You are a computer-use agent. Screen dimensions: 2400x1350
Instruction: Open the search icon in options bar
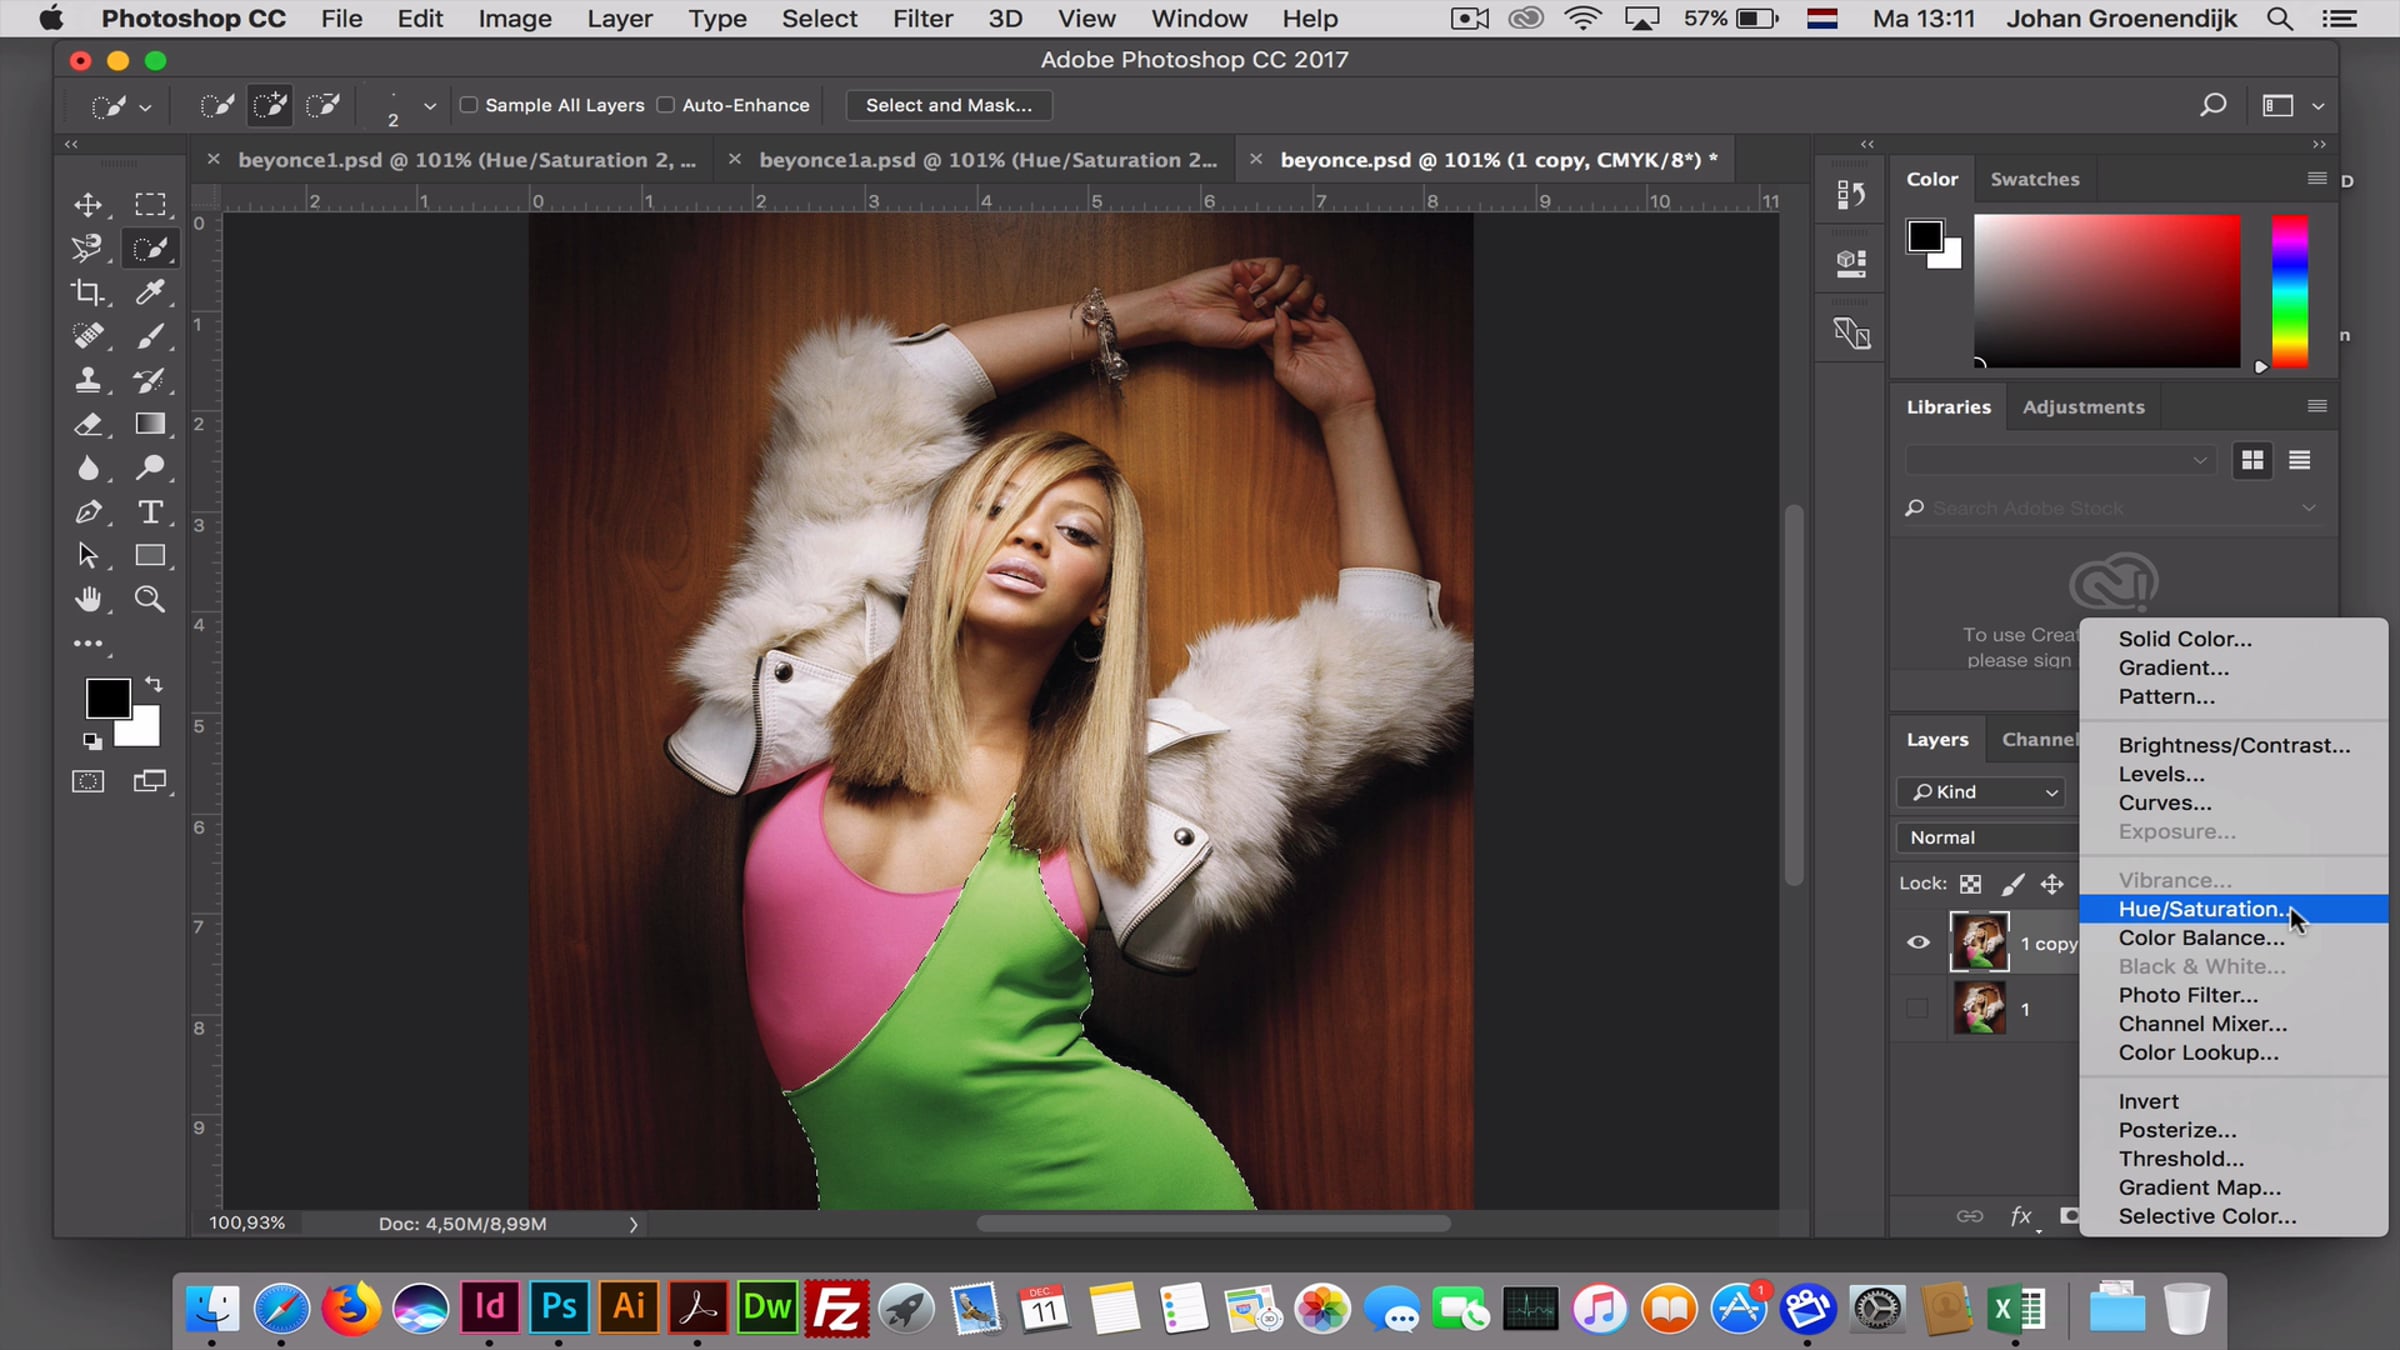(2213, 105)
